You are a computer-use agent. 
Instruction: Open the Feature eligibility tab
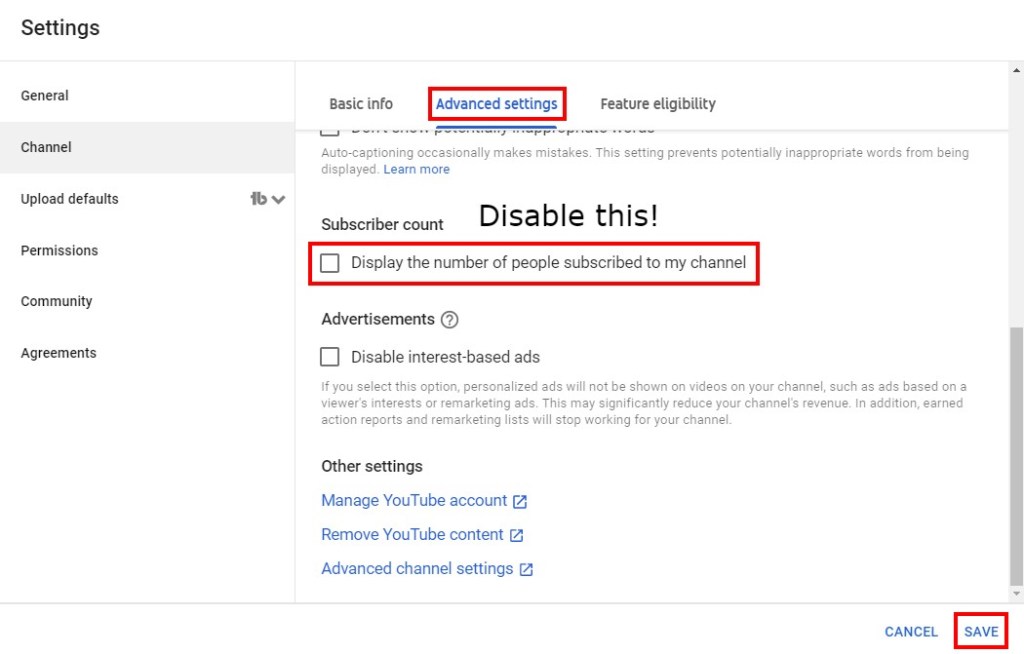point(658,104)
